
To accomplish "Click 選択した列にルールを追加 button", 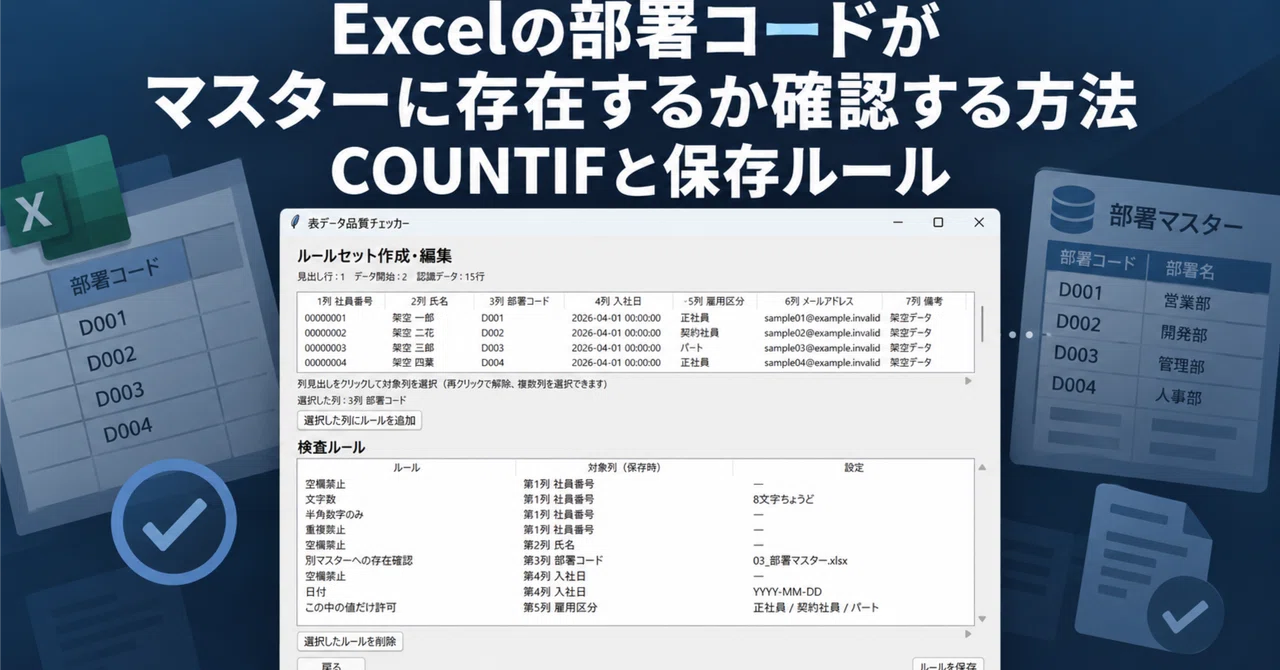I will tap(360, 420).
